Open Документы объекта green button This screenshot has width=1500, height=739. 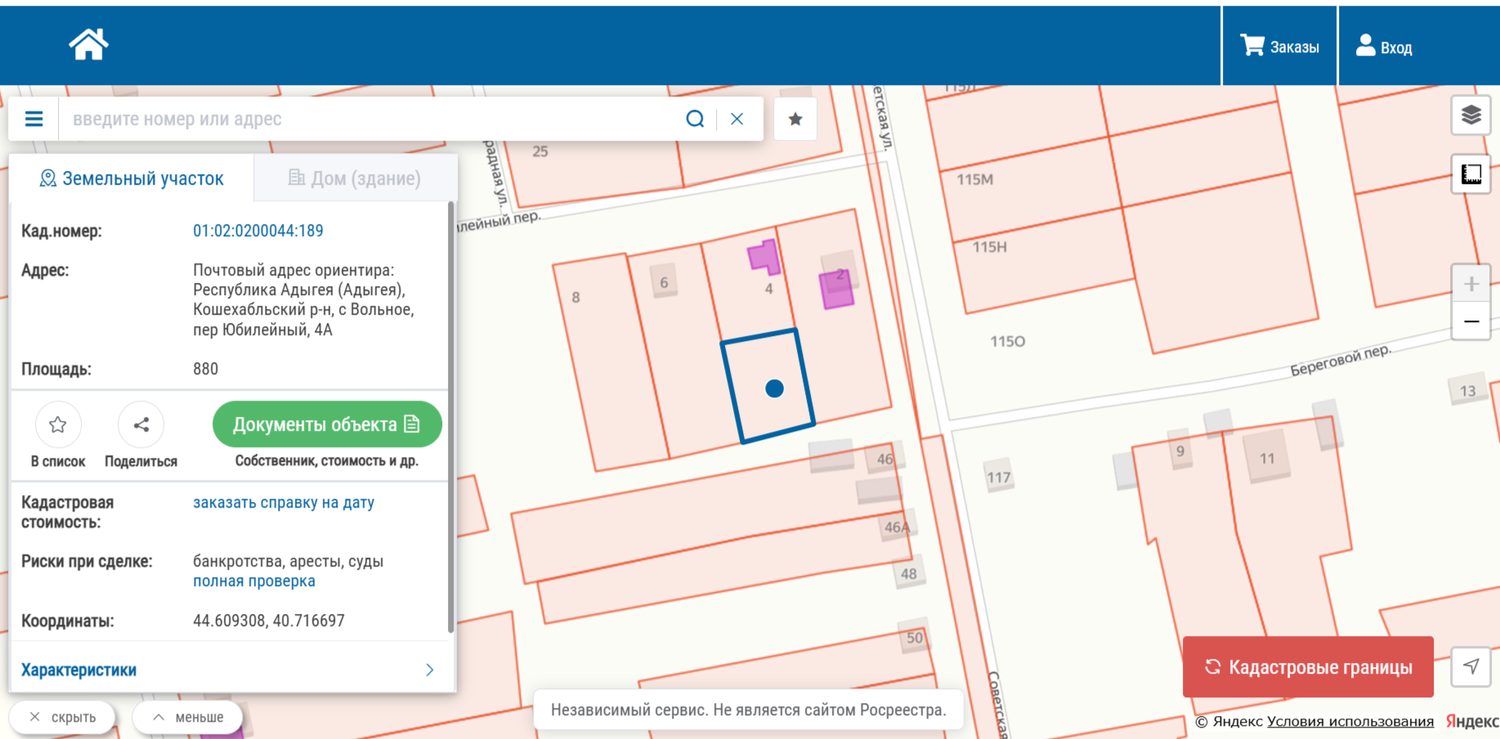(x=327, y=424)
